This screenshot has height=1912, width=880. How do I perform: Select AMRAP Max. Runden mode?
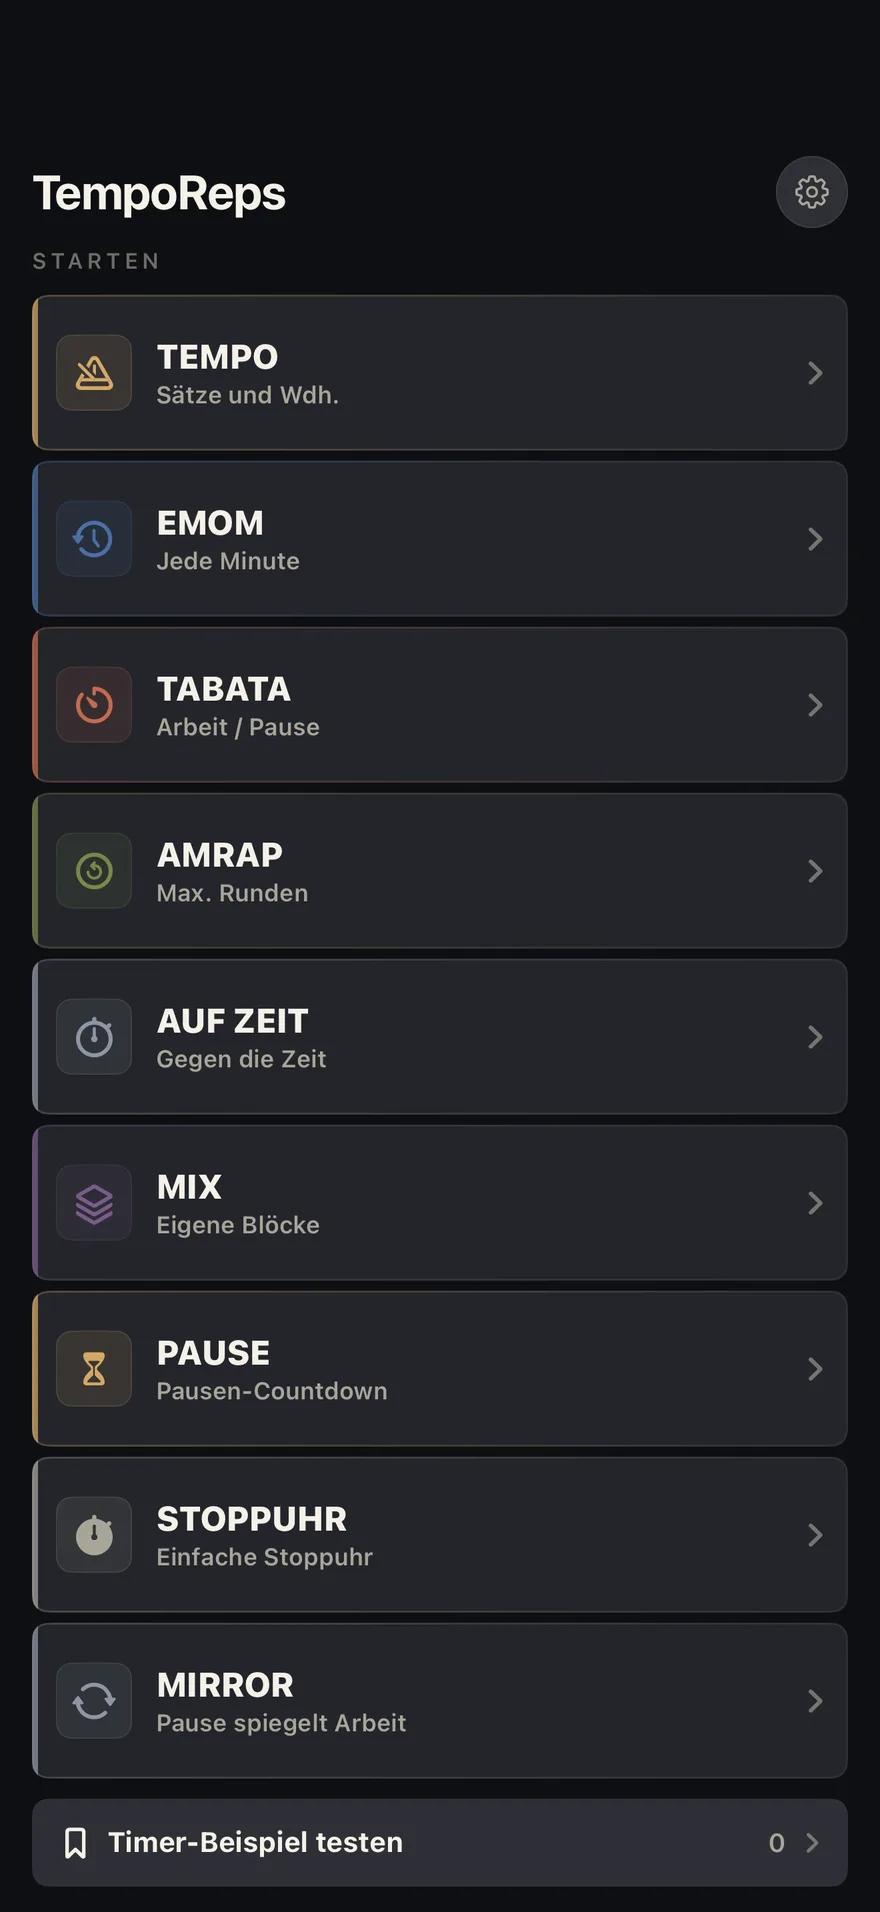click(x=440, y=871)
